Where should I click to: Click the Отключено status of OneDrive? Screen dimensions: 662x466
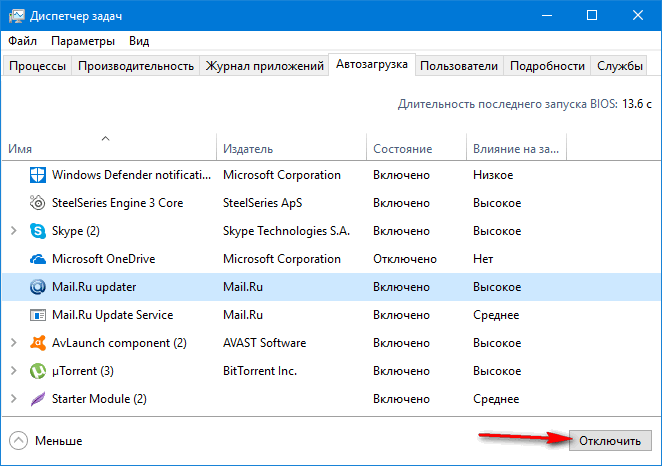[404, 259]
